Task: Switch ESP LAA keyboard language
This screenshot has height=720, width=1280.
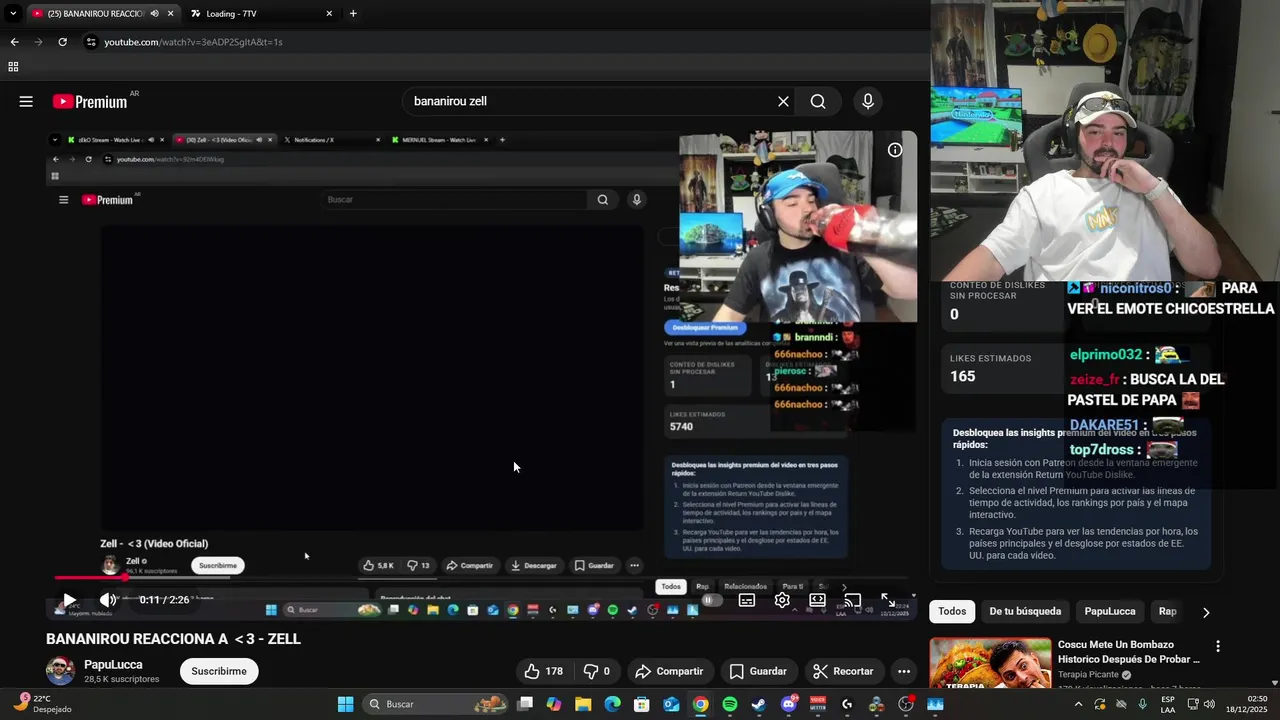Action: point(1168,704)
